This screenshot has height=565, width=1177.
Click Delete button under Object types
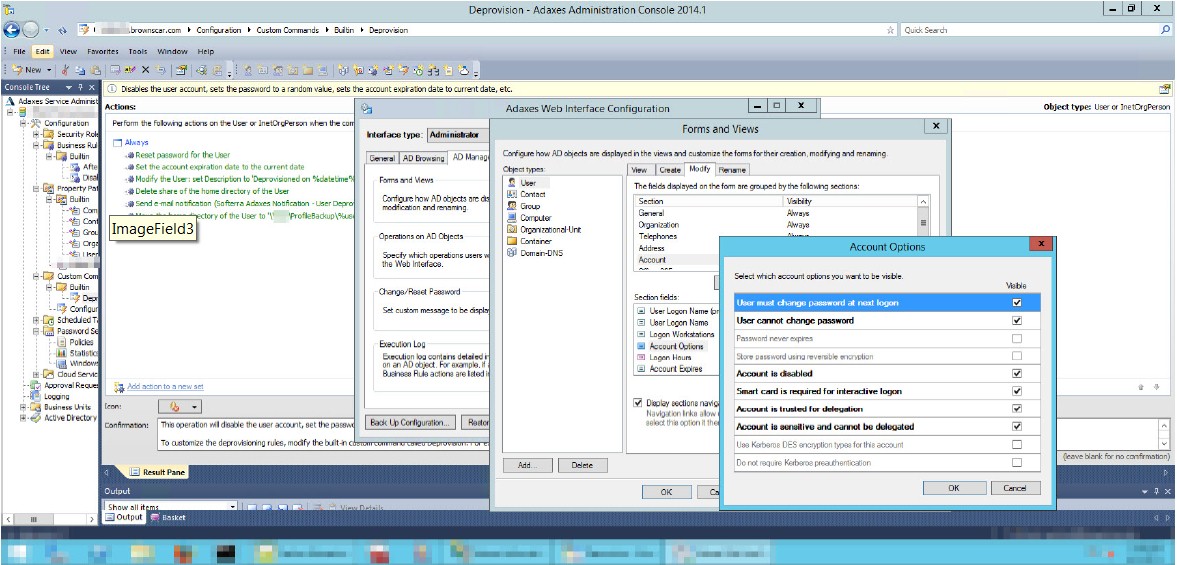(582, 465)
